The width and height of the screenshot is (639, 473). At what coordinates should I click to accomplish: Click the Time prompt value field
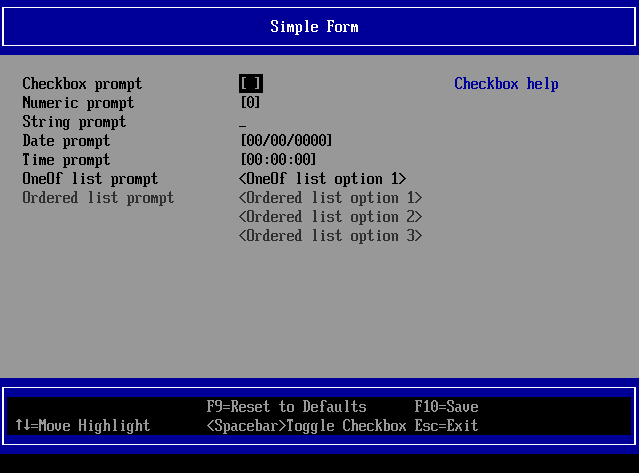tap(278, 160)
